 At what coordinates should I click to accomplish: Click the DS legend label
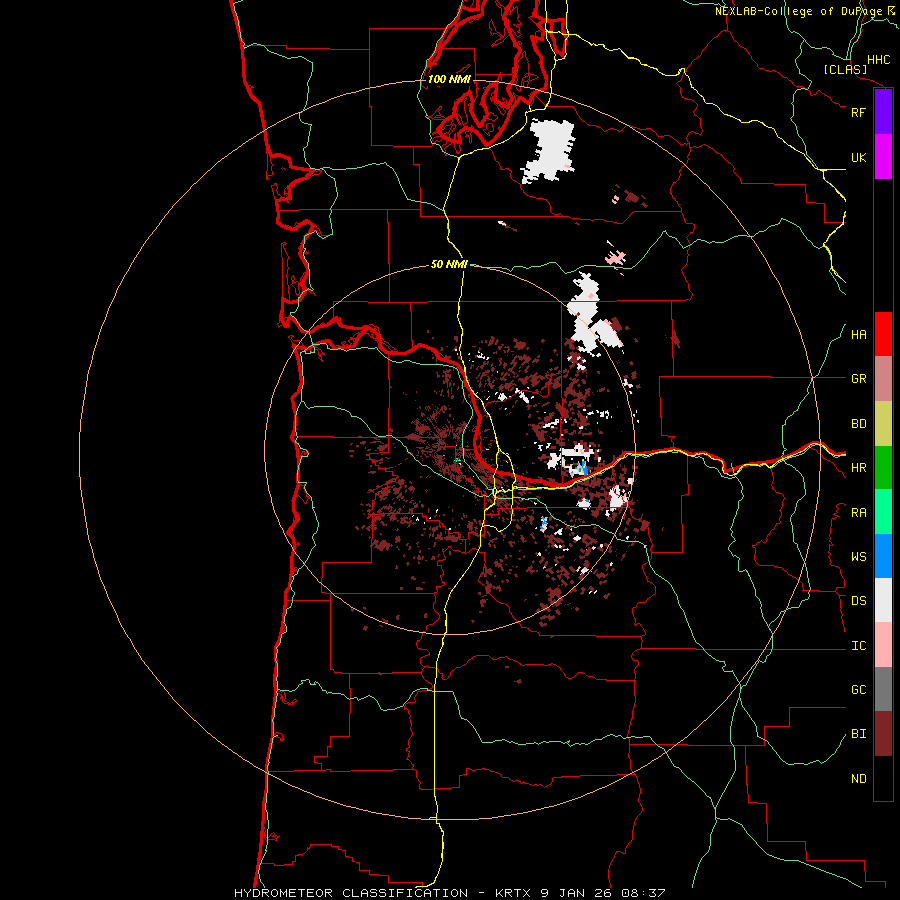tap(858, 601)
